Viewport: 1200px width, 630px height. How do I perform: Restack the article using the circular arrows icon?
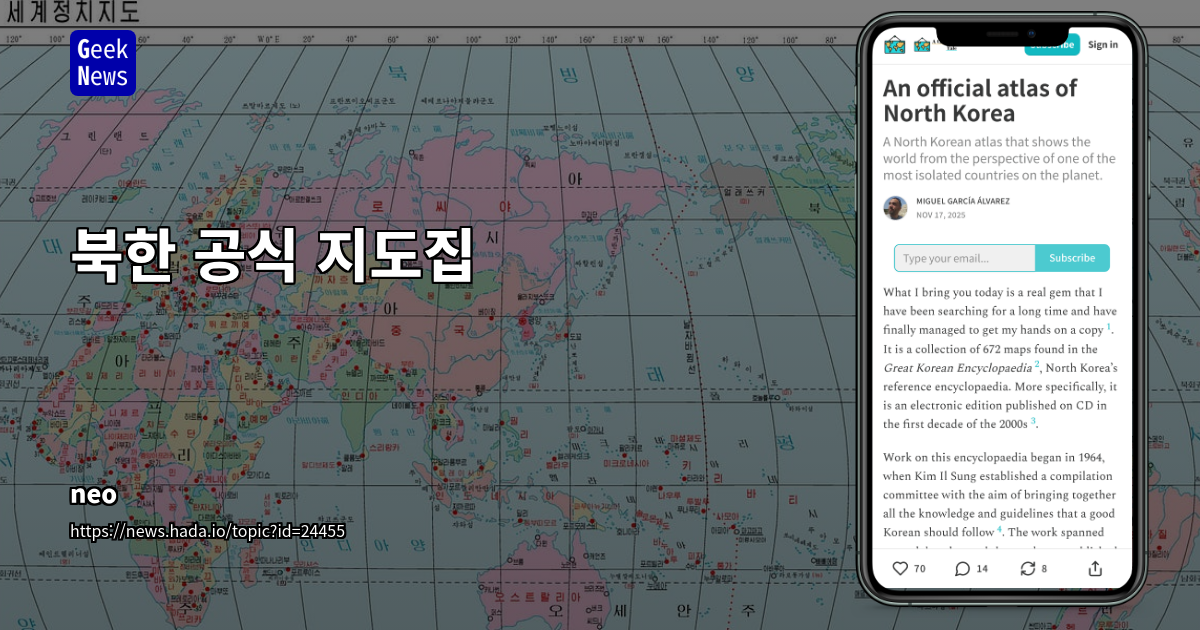pos(1028,568)
